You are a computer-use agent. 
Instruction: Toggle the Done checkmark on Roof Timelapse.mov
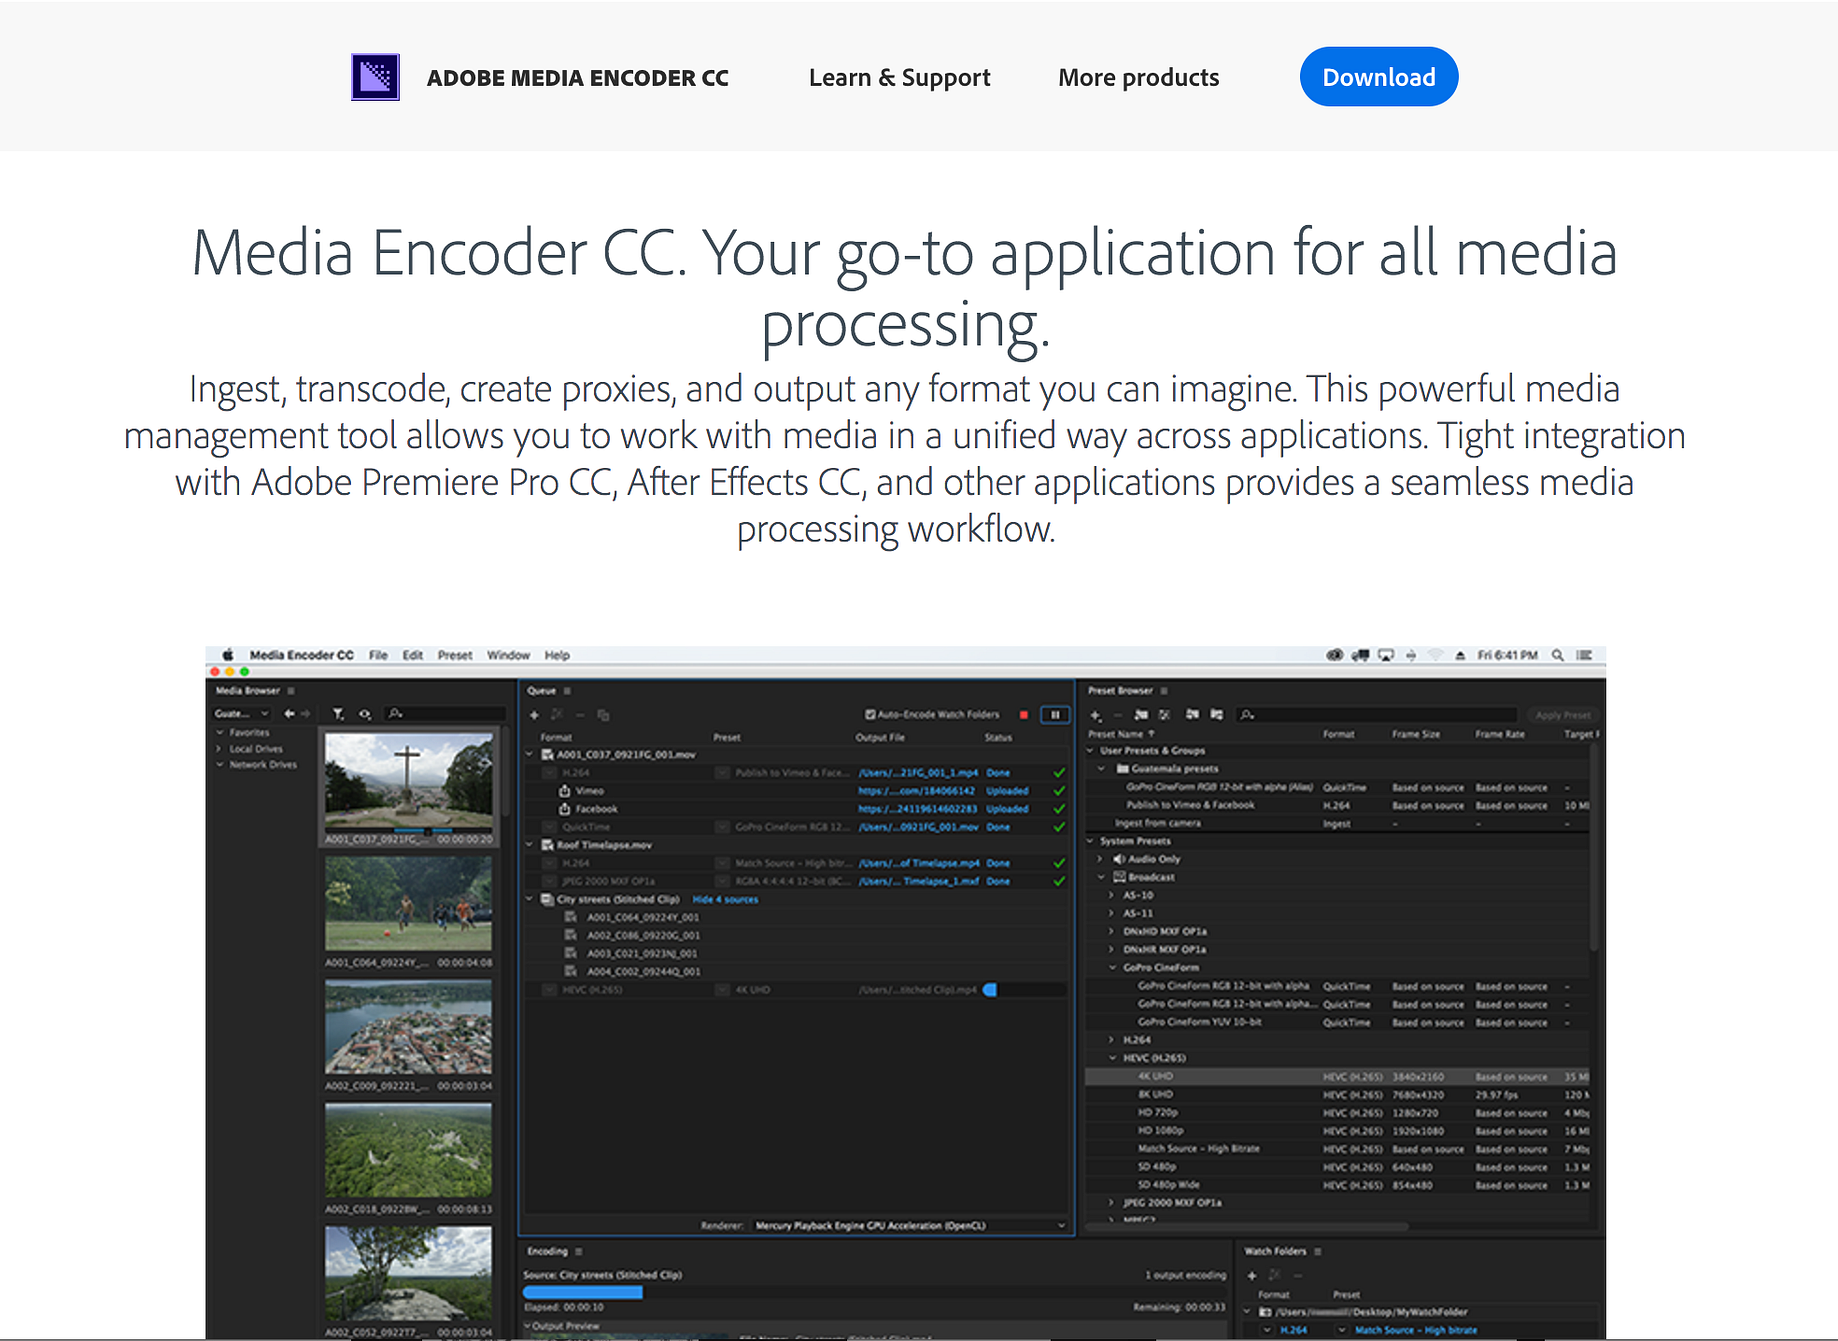click(x=1059, y=863)
